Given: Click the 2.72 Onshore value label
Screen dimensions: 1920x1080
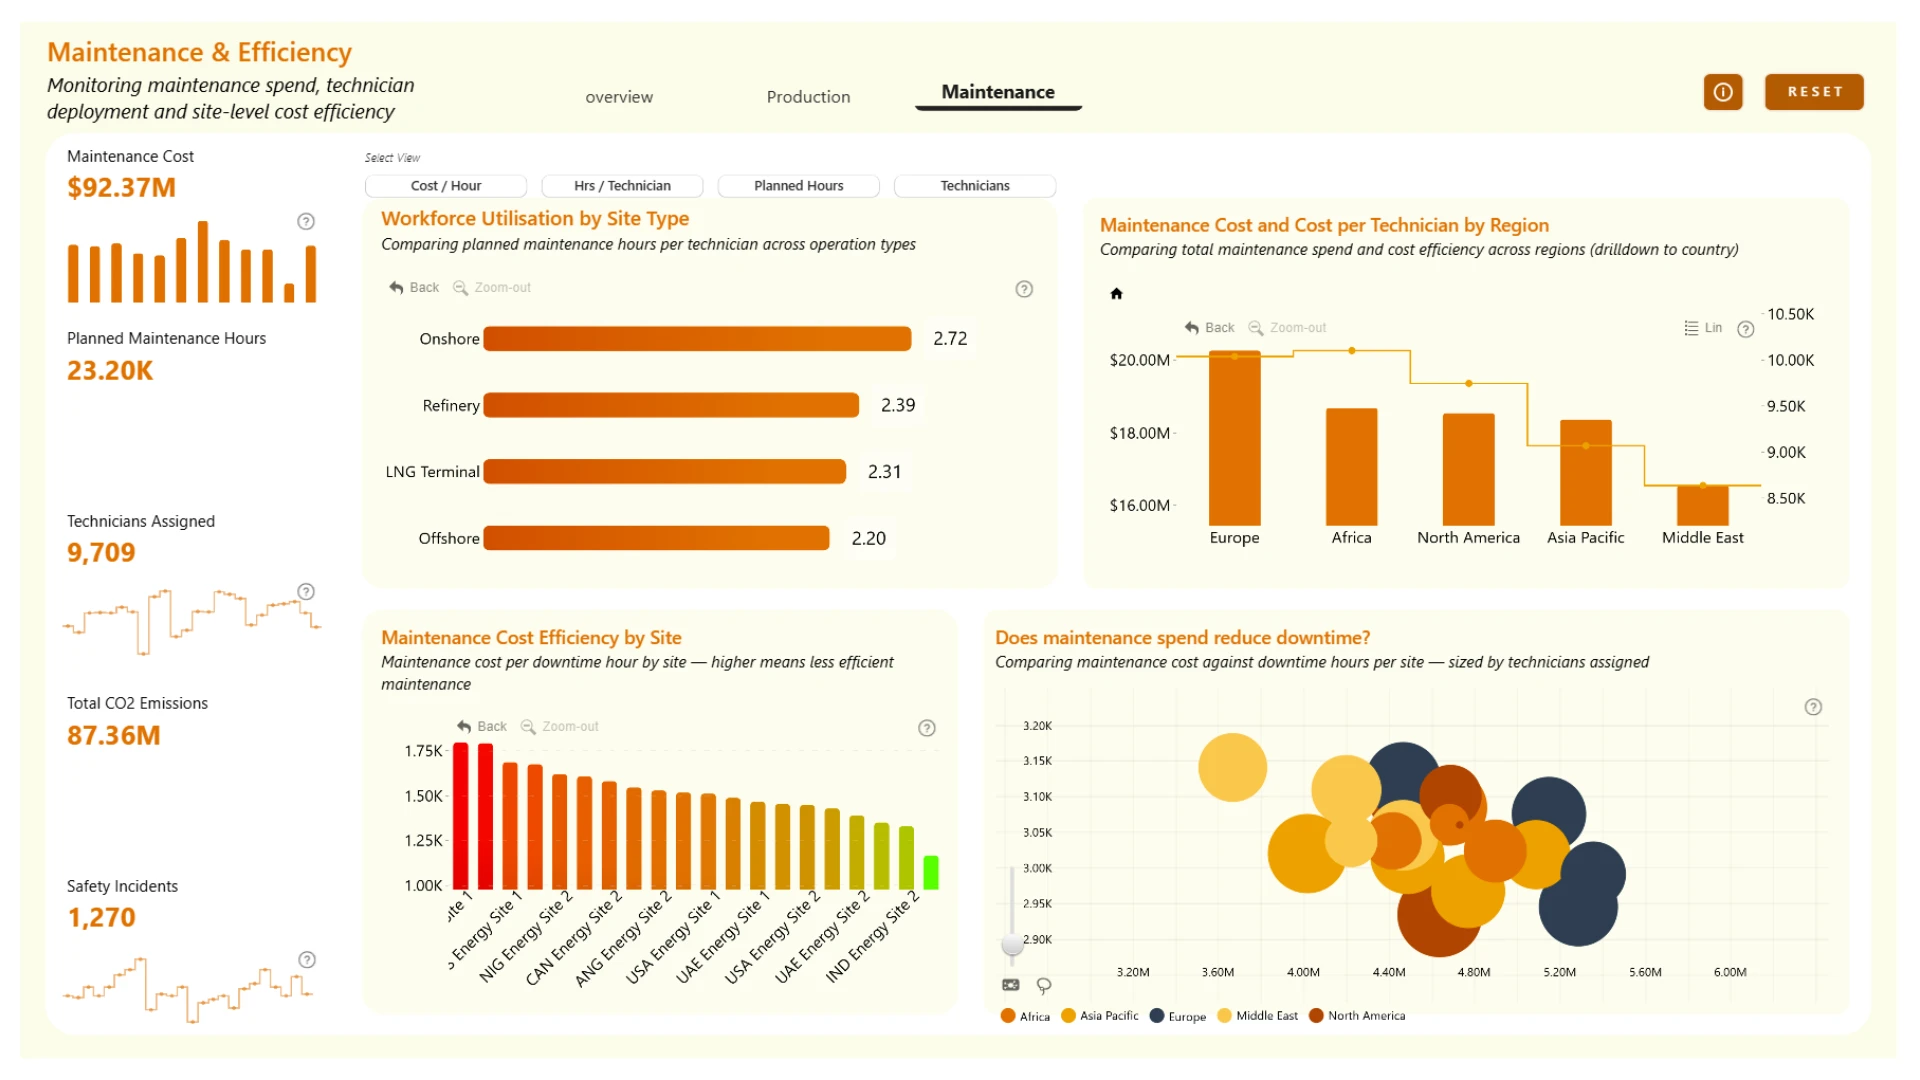Looking at the screenshot, I should 950,339.
